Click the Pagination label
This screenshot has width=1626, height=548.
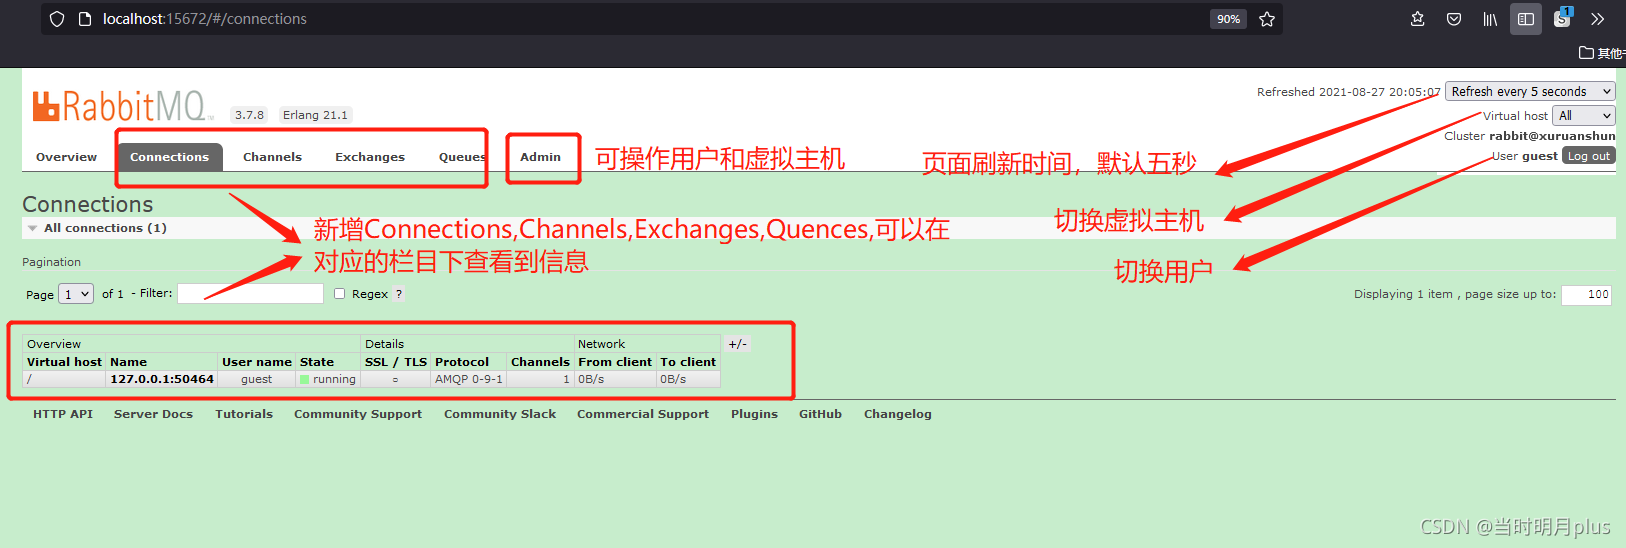pyautogui.click(x=52, y=262)
